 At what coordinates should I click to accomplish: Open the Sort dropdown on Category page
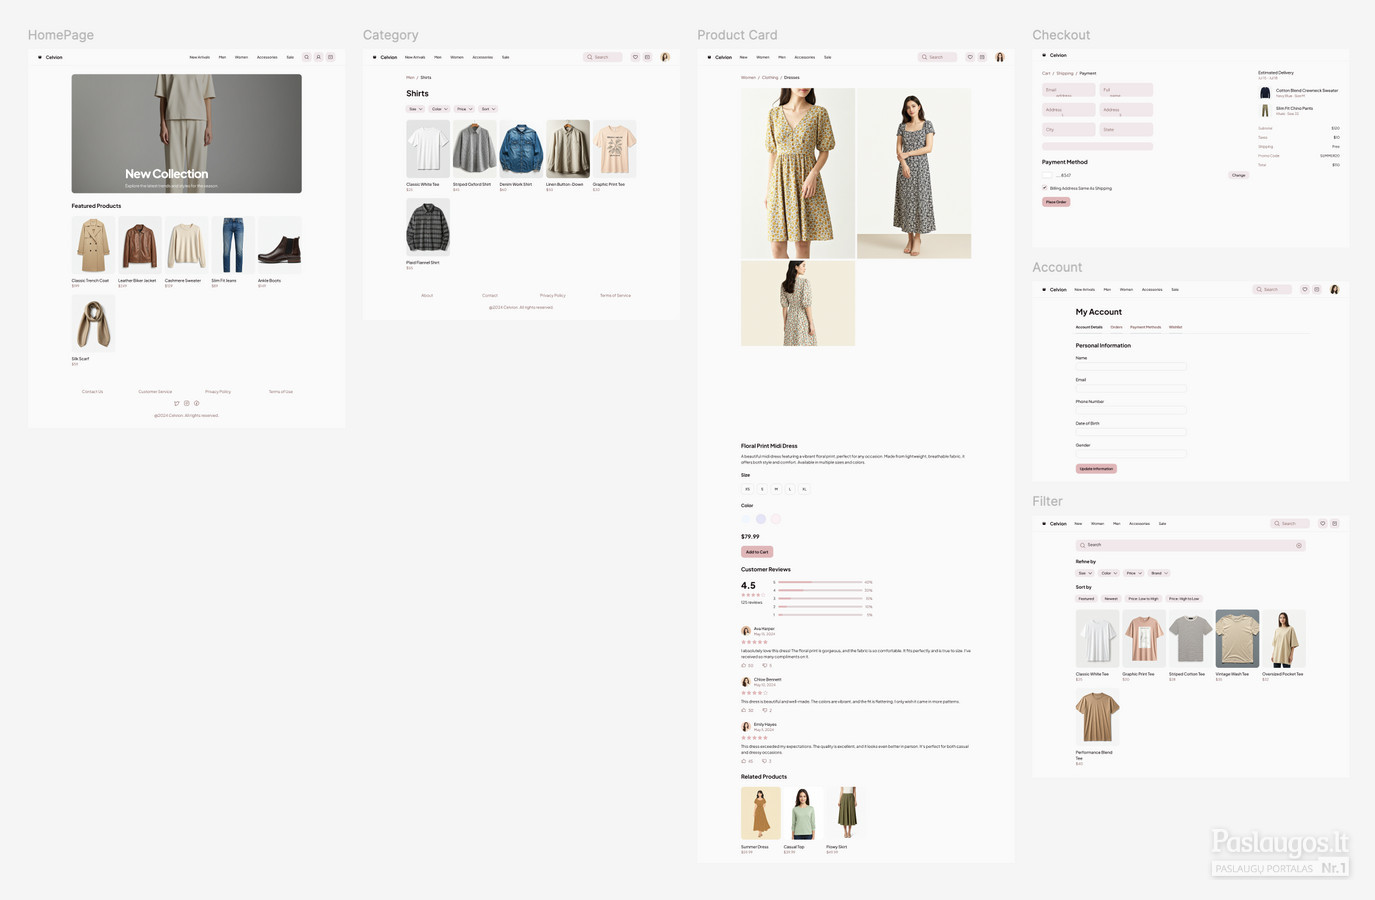pyautogui.click(x=488, y=109)
